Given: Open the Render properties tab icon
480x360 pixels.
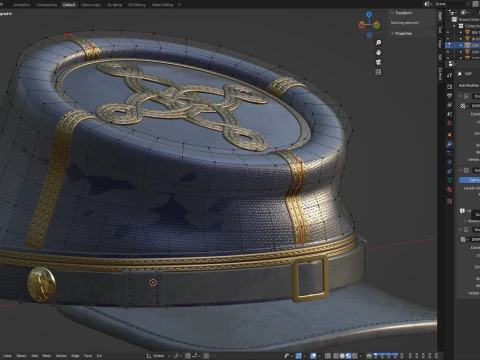Looking at the screenshot, I should point(449,87).
